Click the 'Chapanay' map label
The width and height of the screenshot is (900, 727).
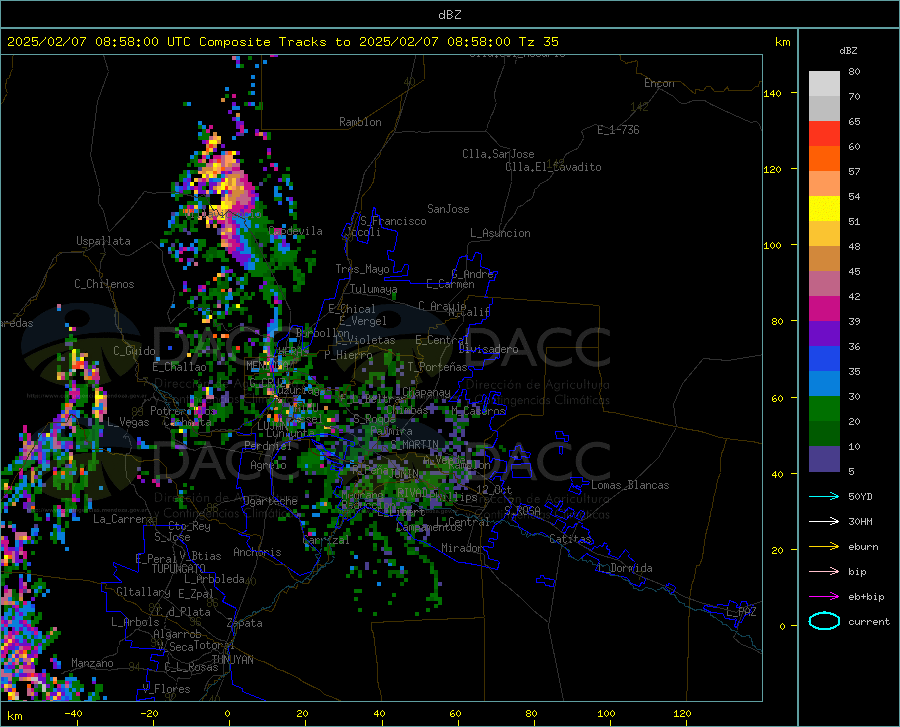(426, 392)
